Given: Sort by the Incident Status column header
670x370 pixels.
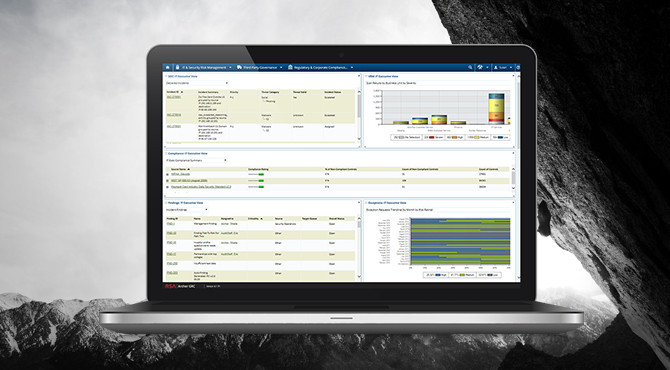Looking at the screenshot, I should (x=332, y=92).
